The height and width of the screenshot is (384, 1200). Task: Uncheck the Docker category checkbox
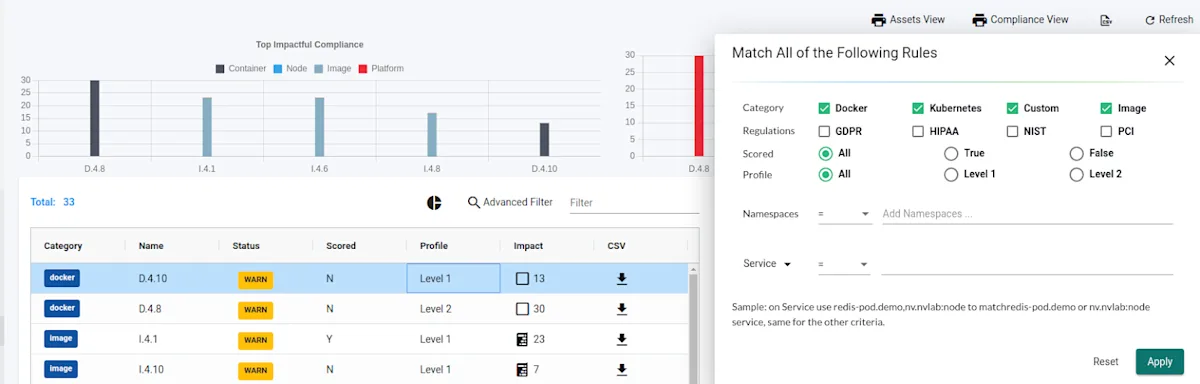coord(824,108)
